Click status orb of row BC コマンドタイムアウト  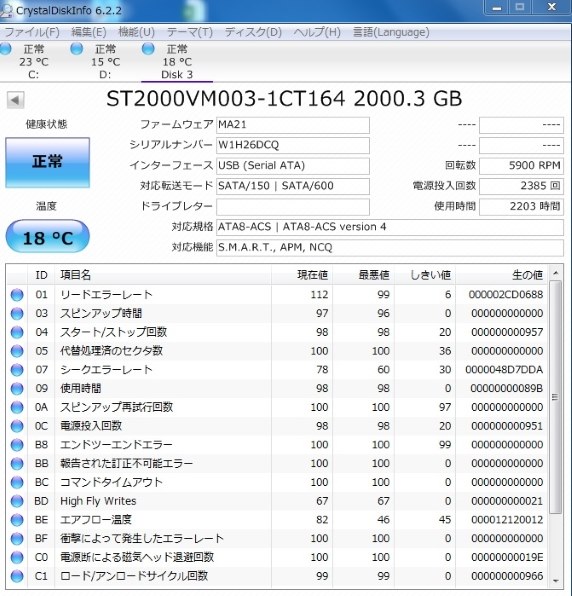tap(17, 482)
